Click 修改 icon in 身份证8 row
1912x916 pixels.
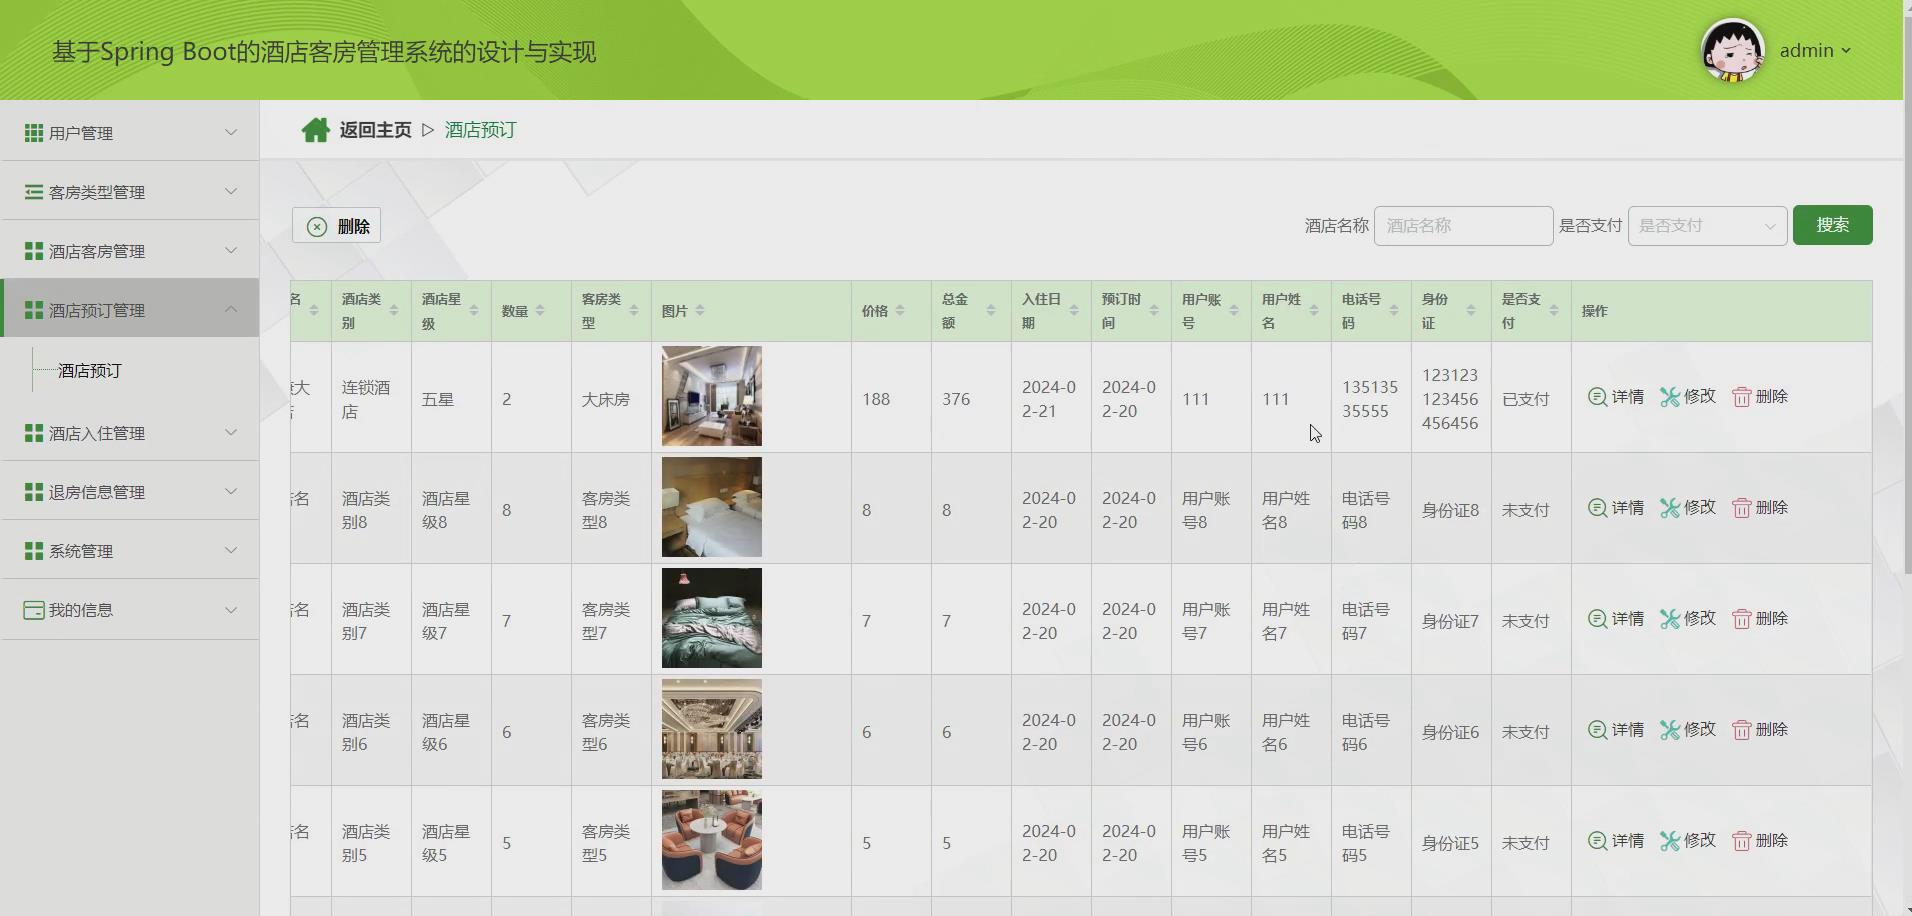click(x=1669, y=507)
